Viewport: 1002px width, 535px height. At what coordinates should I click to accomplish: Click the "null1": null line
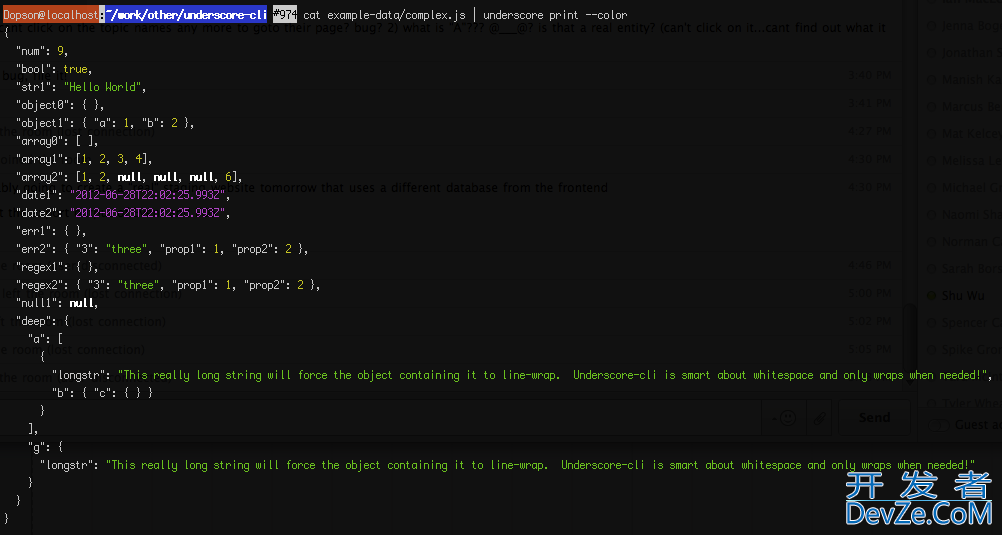(56, 303)
